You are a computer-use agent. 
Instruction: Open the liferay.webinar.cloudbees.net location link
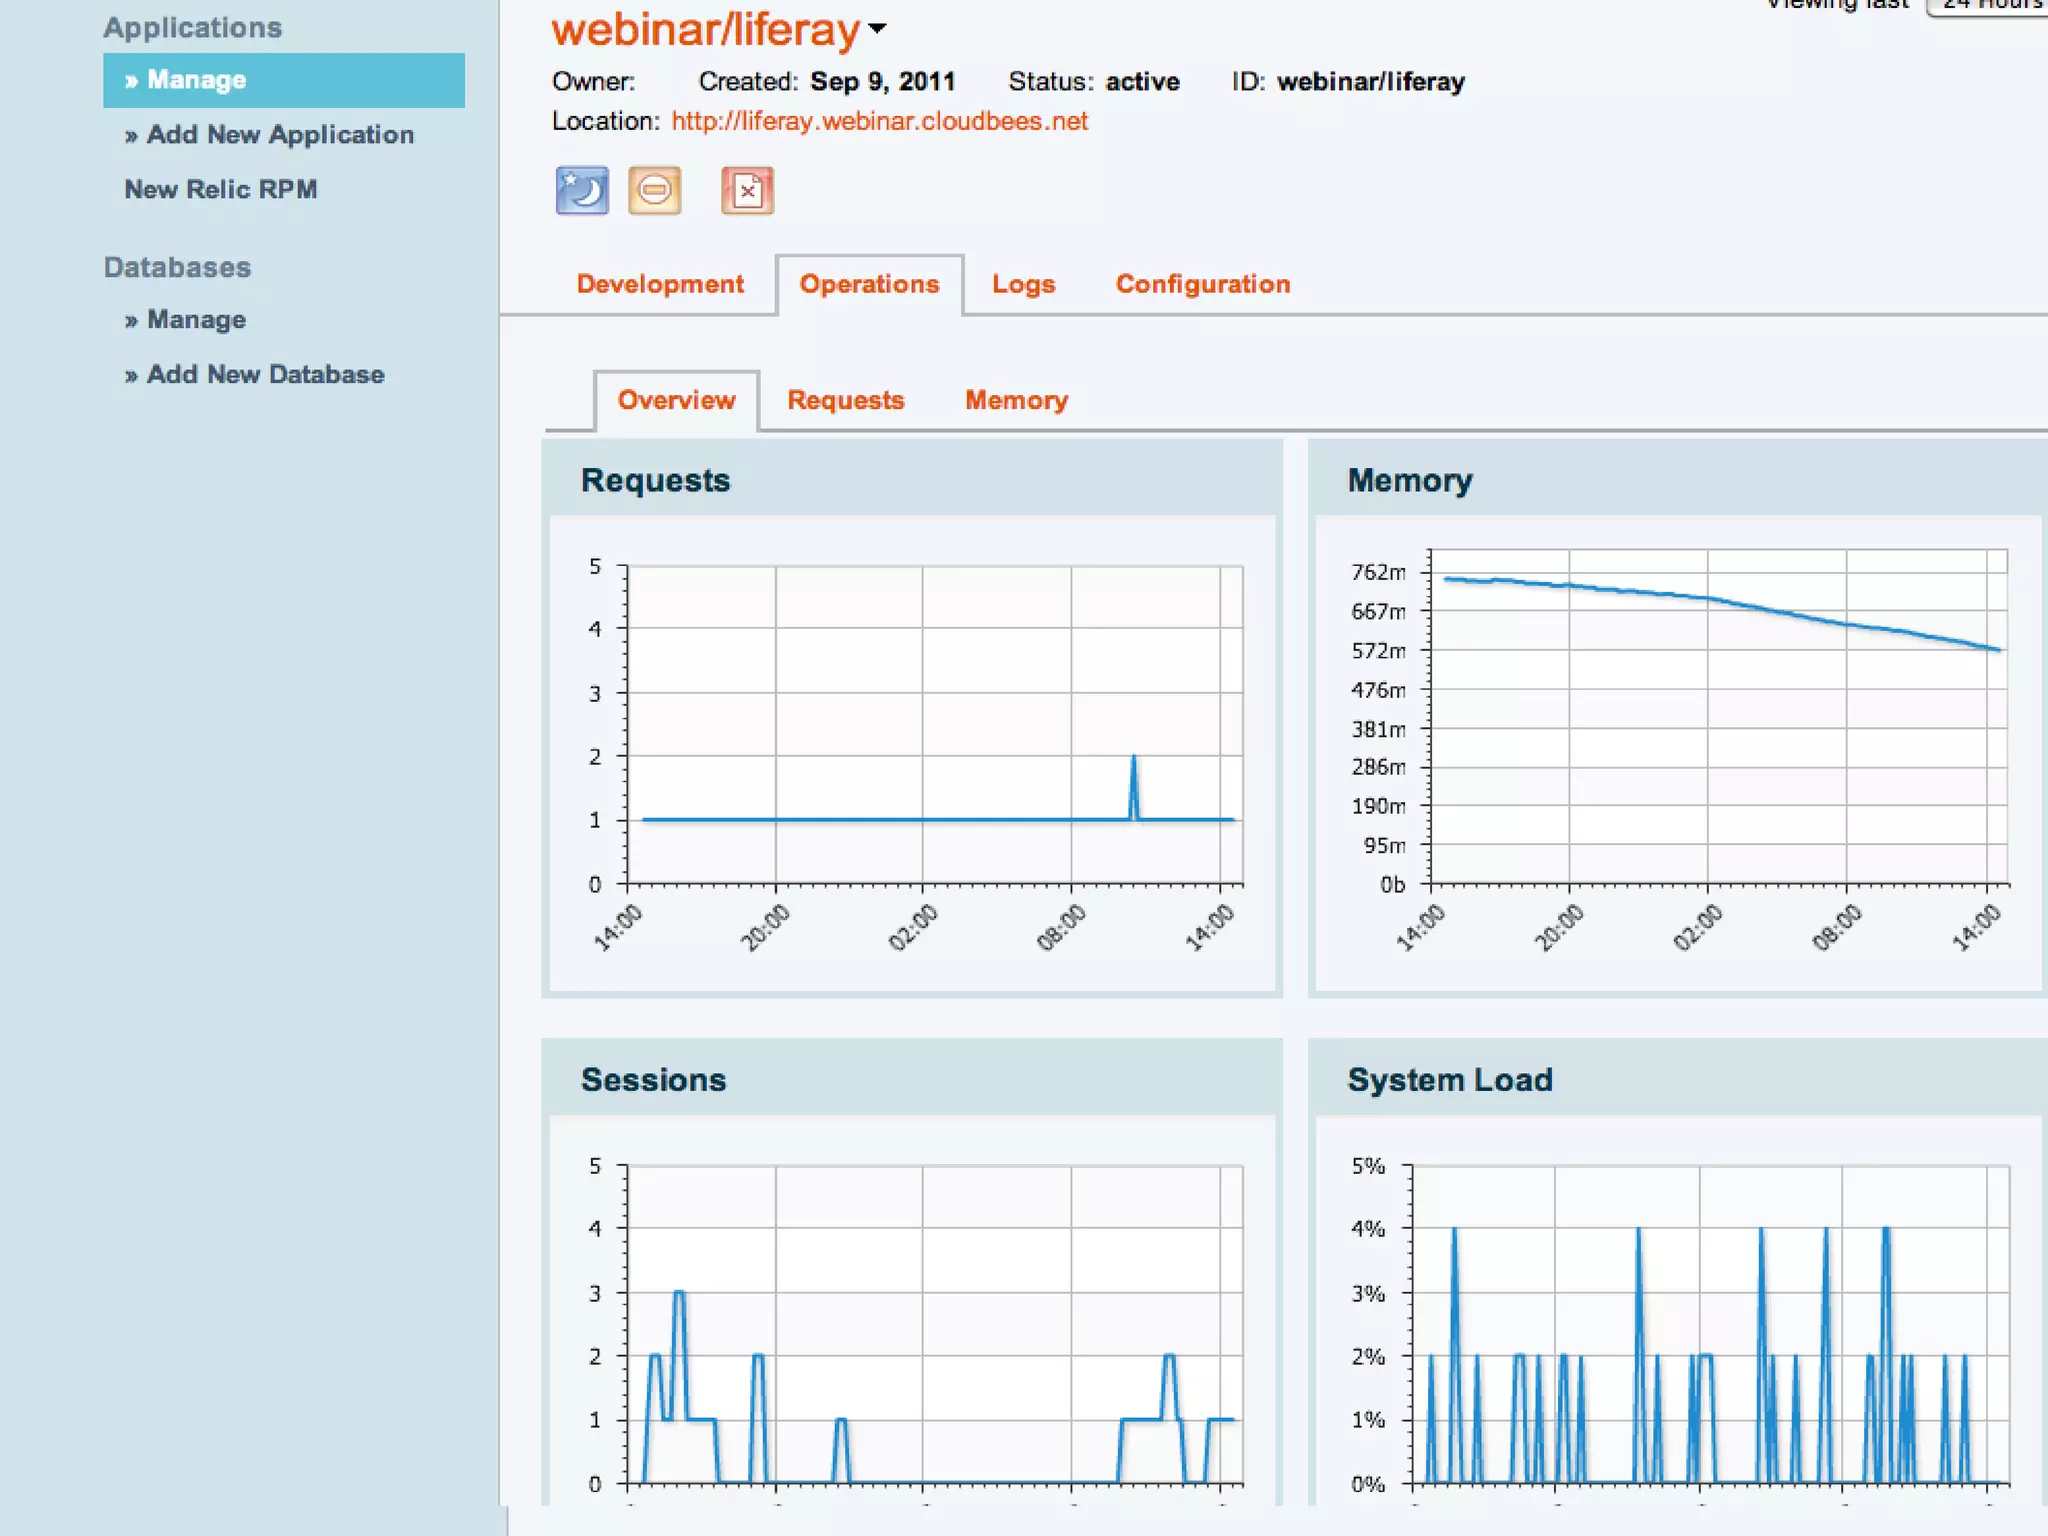879,121
